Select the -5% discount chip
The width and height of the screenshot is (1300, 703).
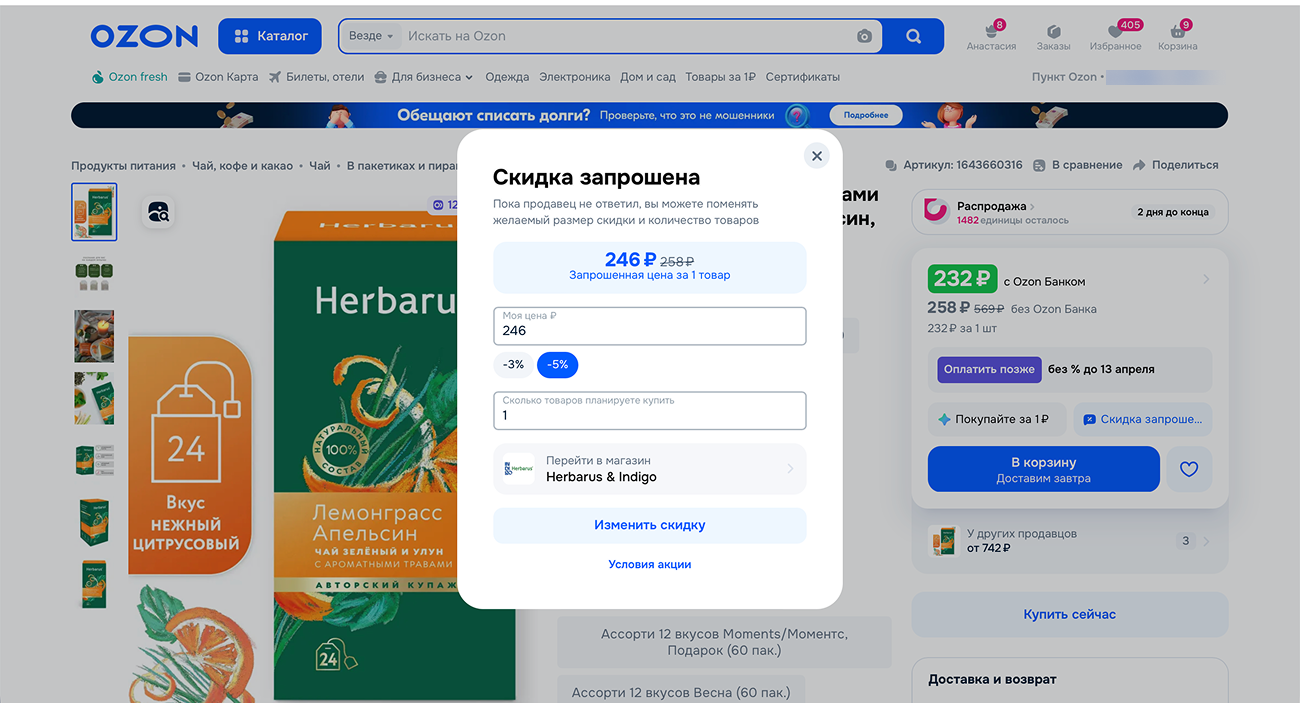pos(557,365)
